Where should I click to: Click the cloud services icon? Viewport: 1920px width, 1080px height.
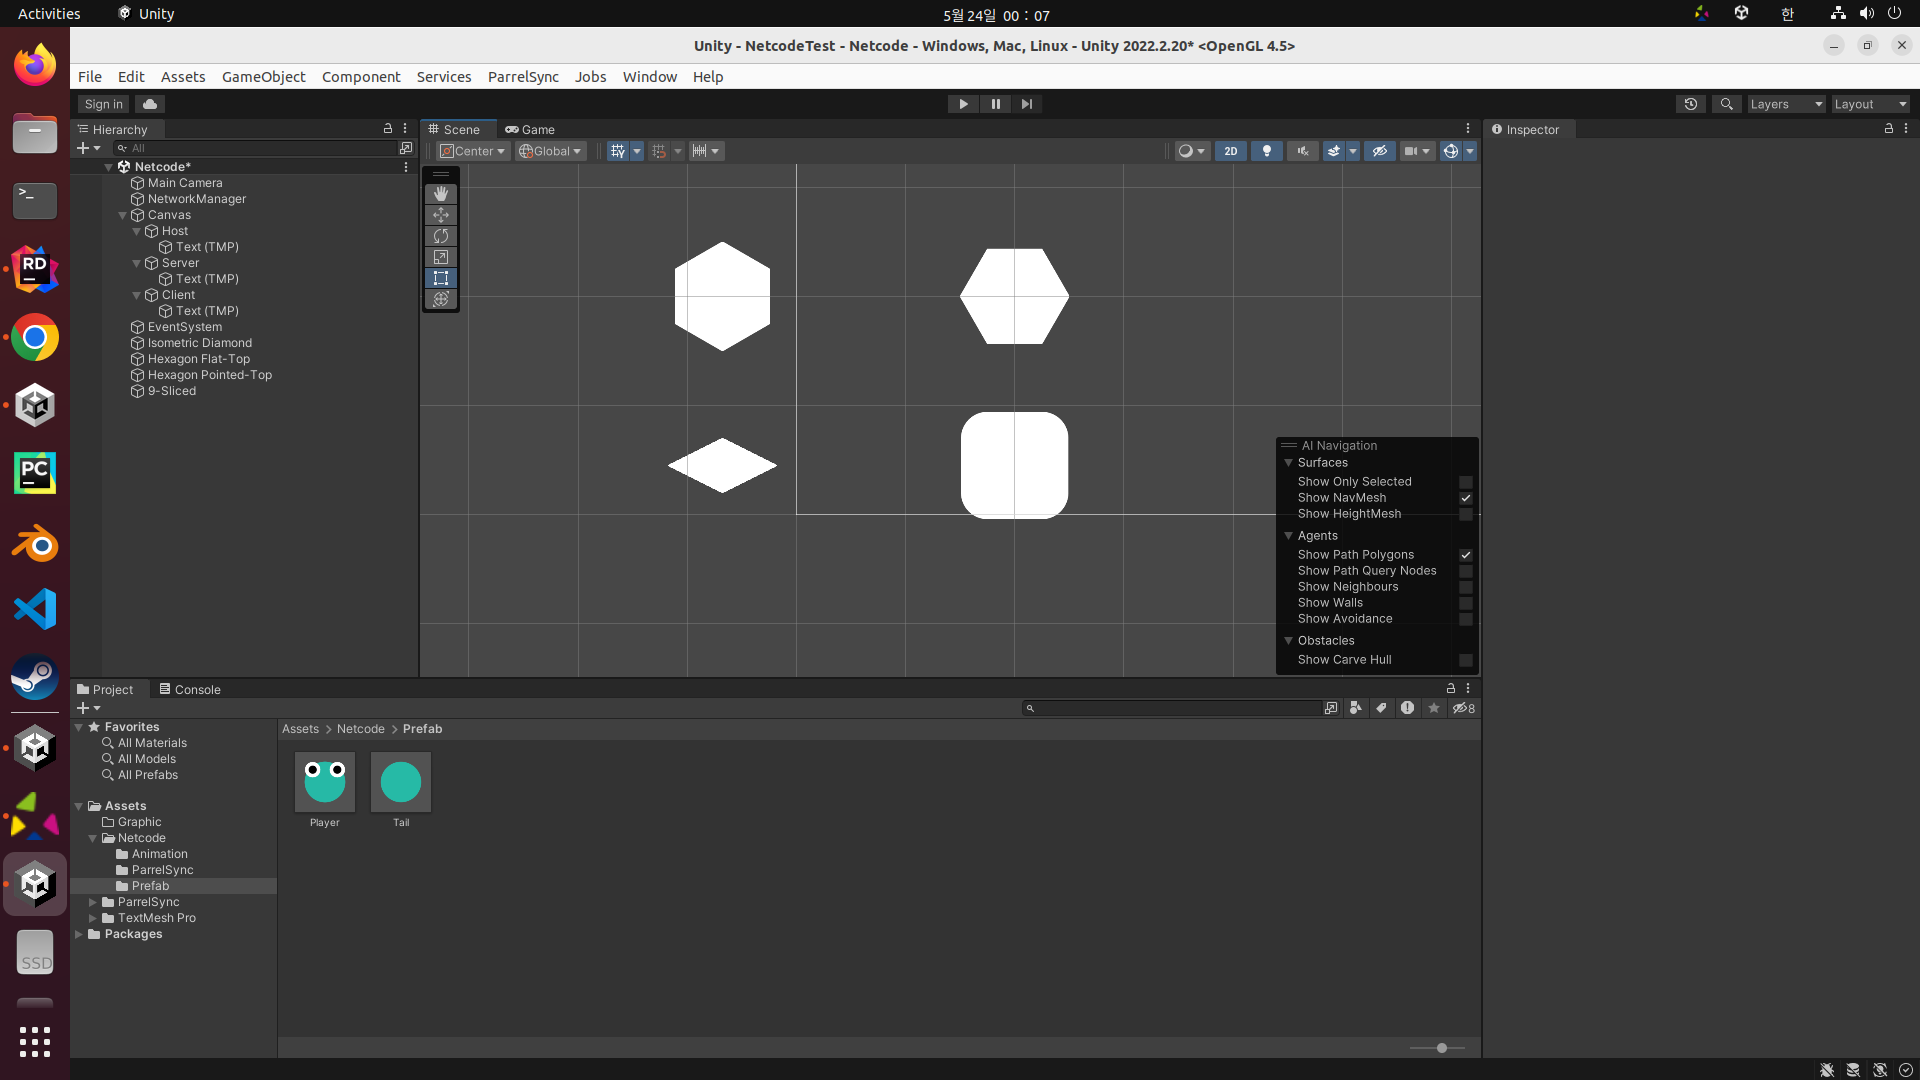tap(150, 104)
